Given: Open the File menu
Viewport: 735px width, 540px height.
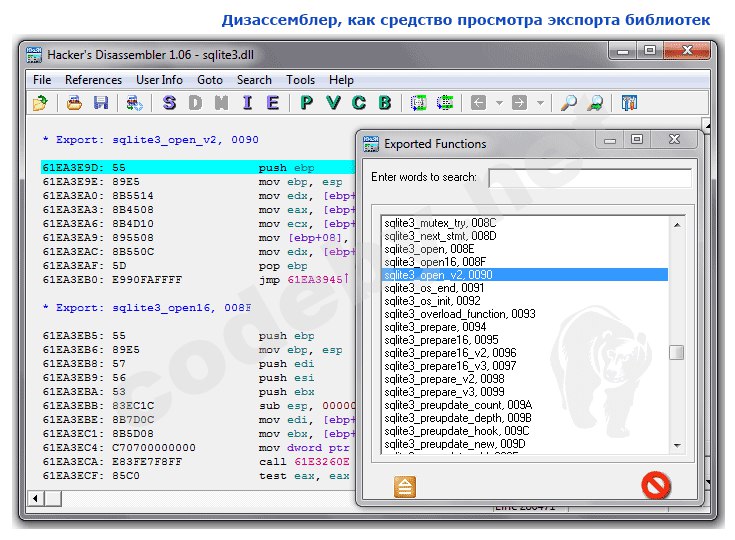Looking at the screenshot, I should pos(42,80).
